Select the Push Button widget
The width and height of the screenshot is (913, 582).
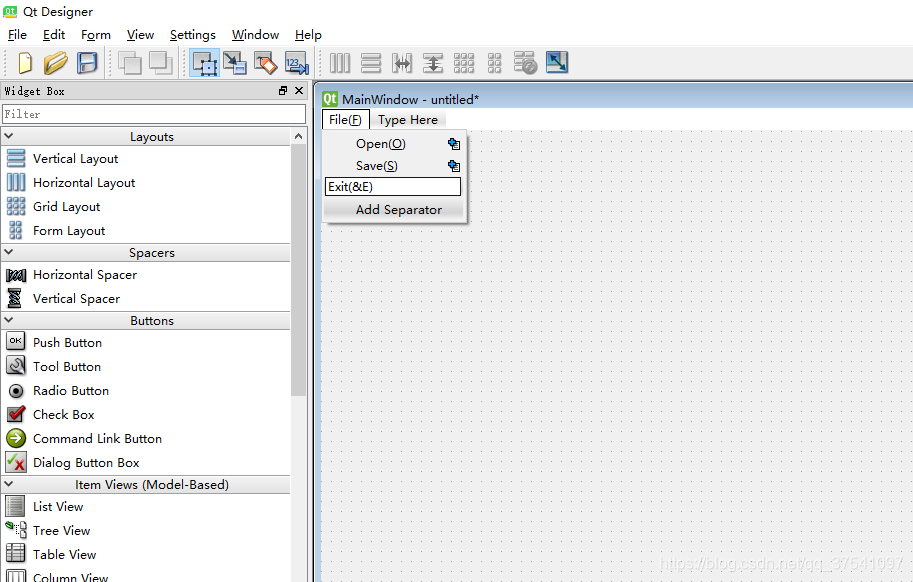[x=146, y=342]
